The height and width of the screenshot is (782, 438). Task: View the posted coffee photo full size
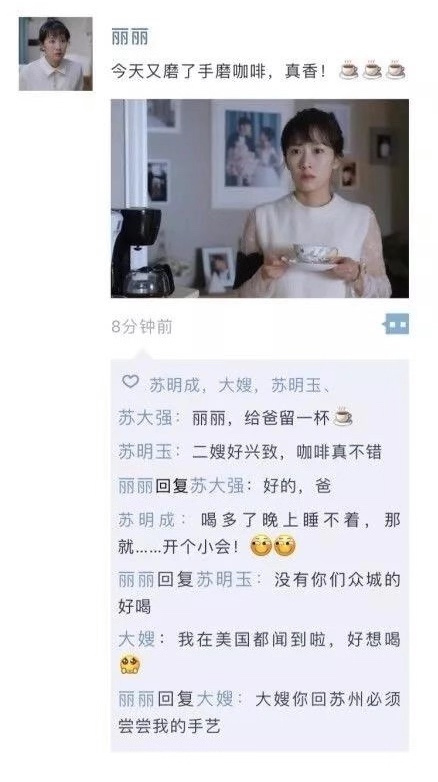click(260, 198)
